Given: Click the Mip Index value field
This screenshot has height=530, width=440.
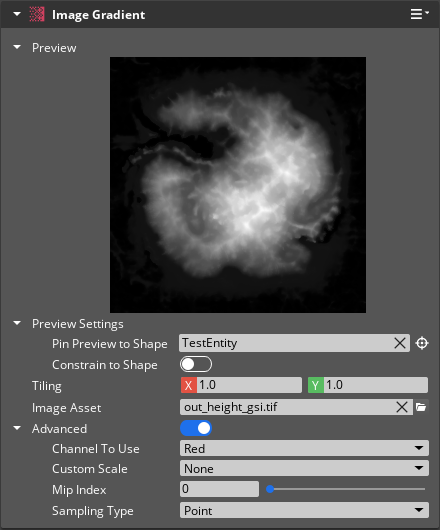Looking at the screenshot, I should [x=220, y=489].
